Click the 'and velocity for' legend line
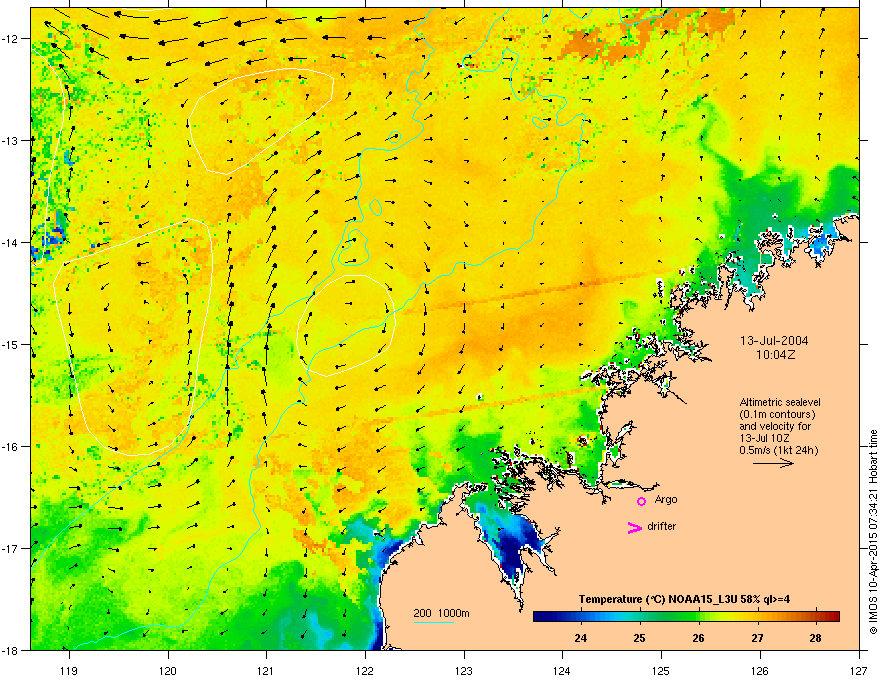The height and width of the screenshot is (680, 880). coord(775,426)
